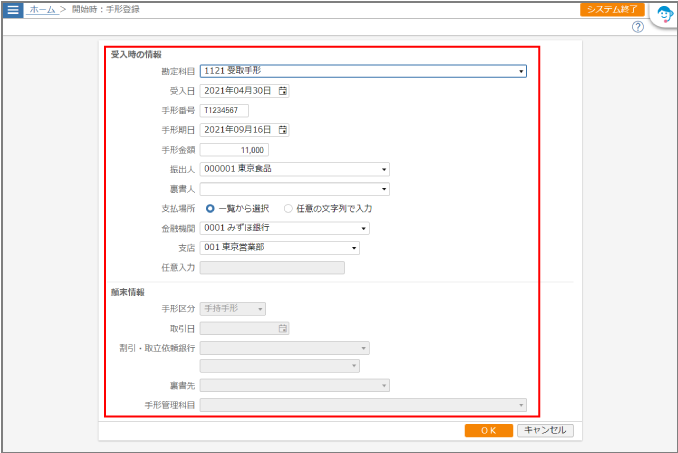Screen dimensions: 678x453
Task: Click the 手形期日 date field
Action: [x=238, y=130]
